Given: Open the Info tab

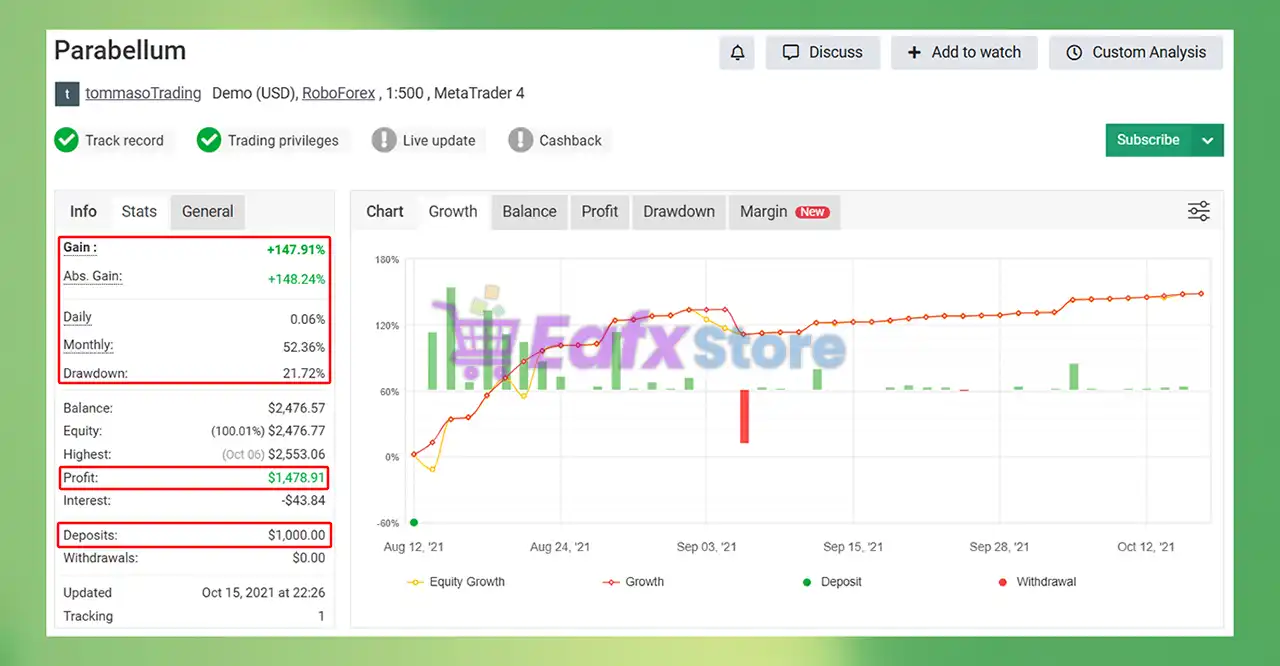Looking at the screenshot, I should tap(83, 211).
